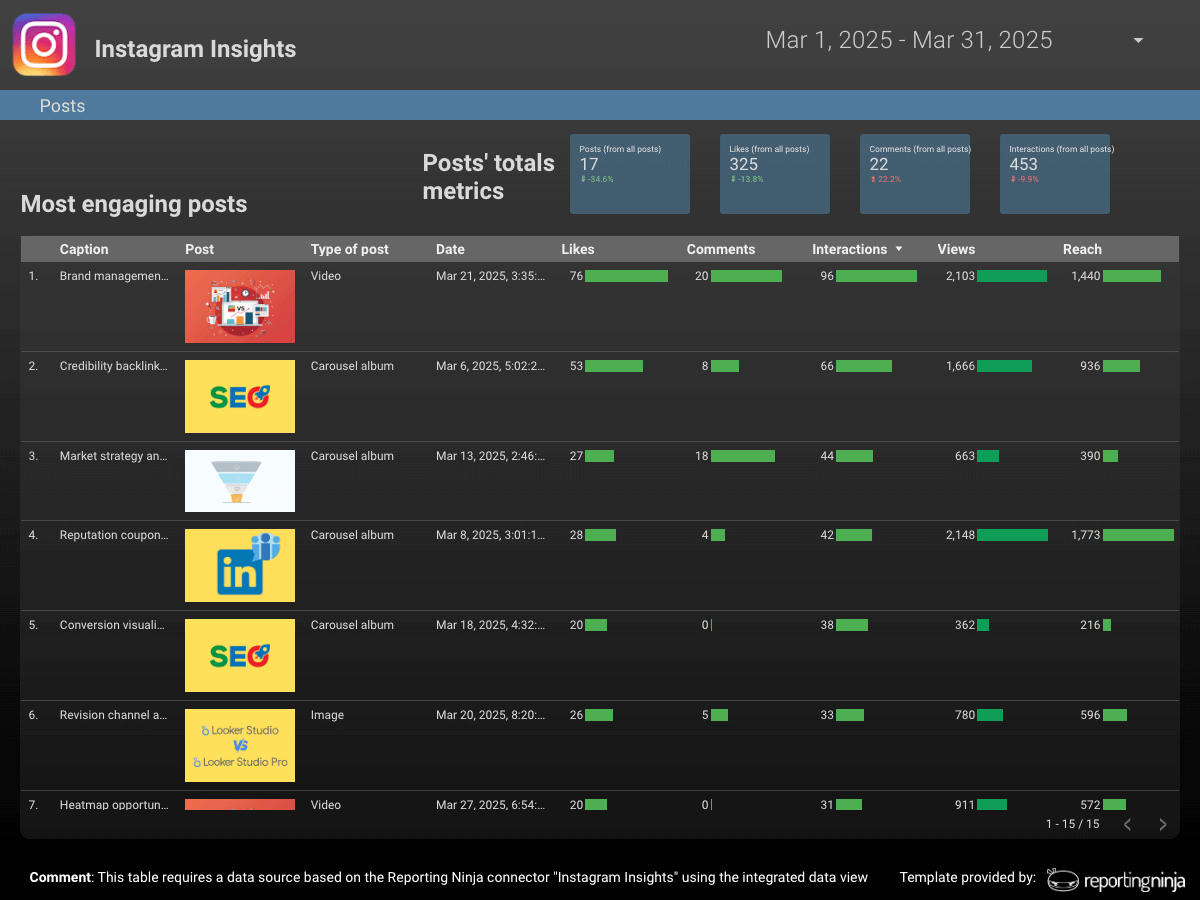Toggle sort arrow on Interactions column

(x=898, y=249)
